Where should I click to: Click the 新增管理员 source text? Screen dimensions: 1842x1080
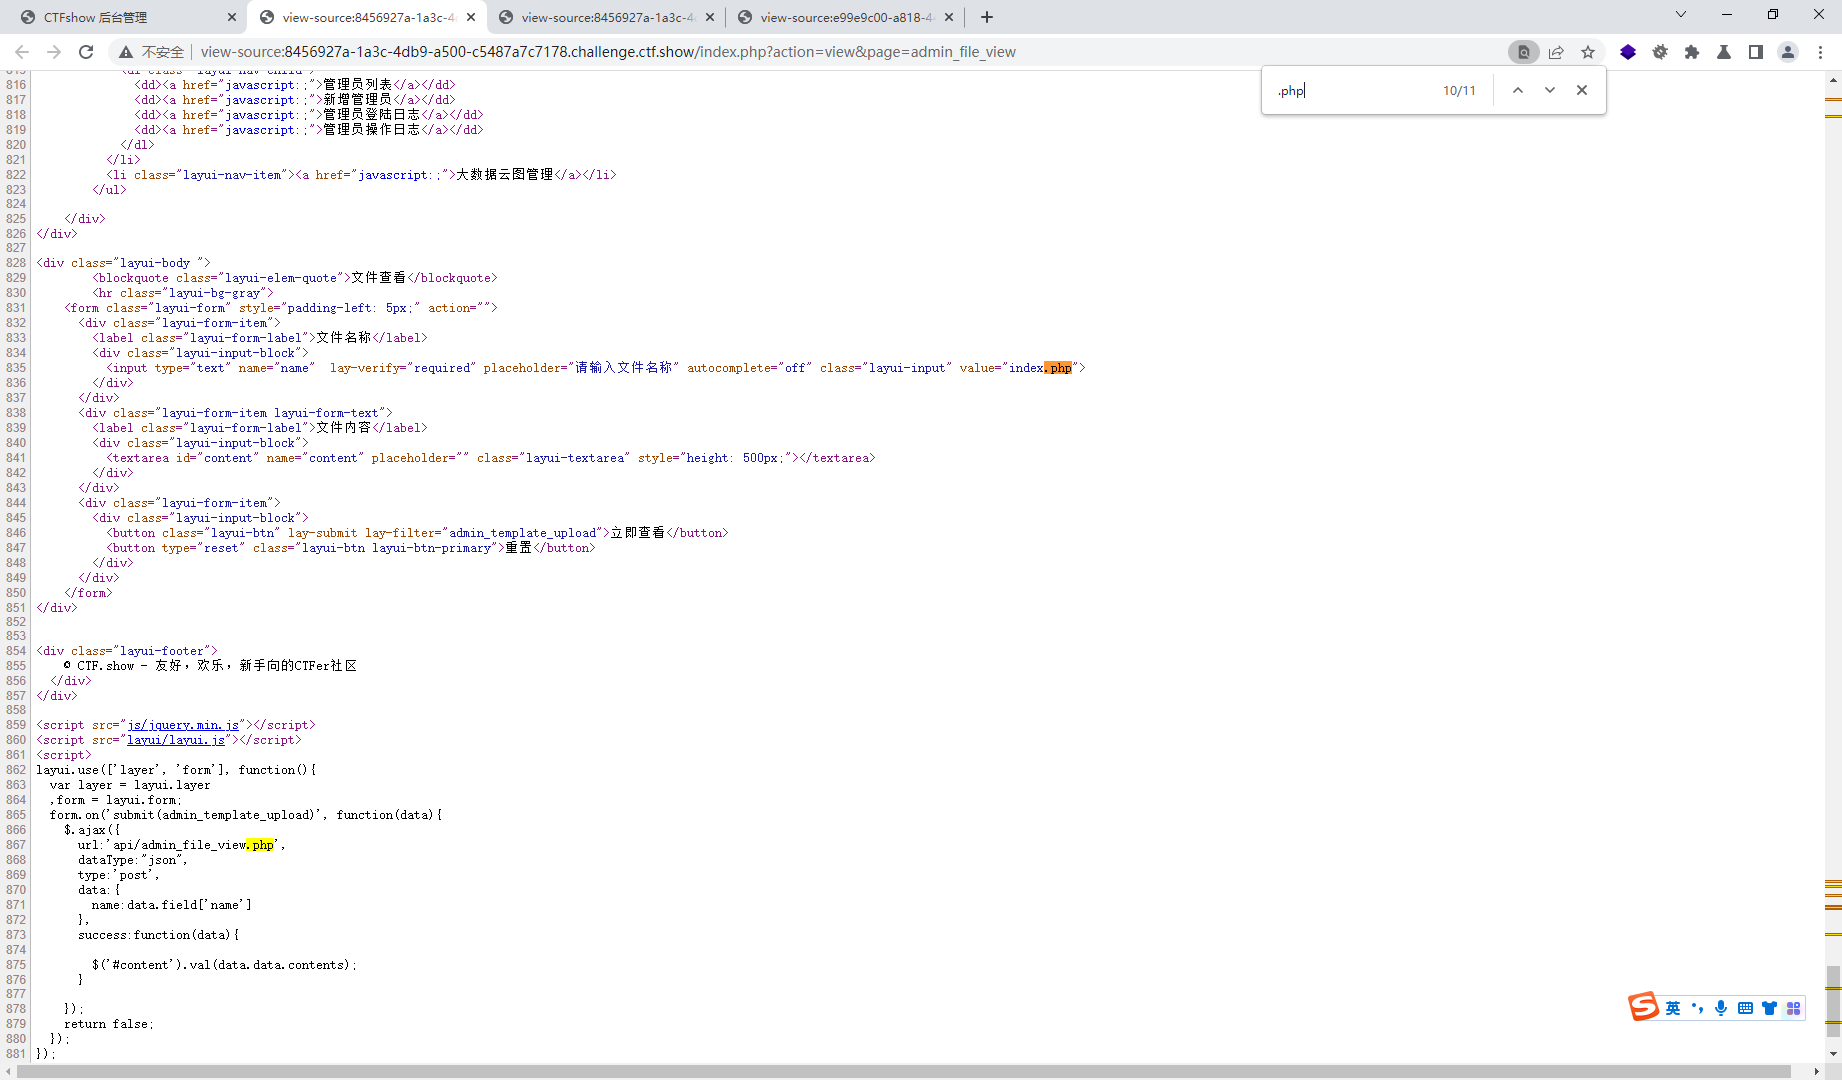[357, 100]
